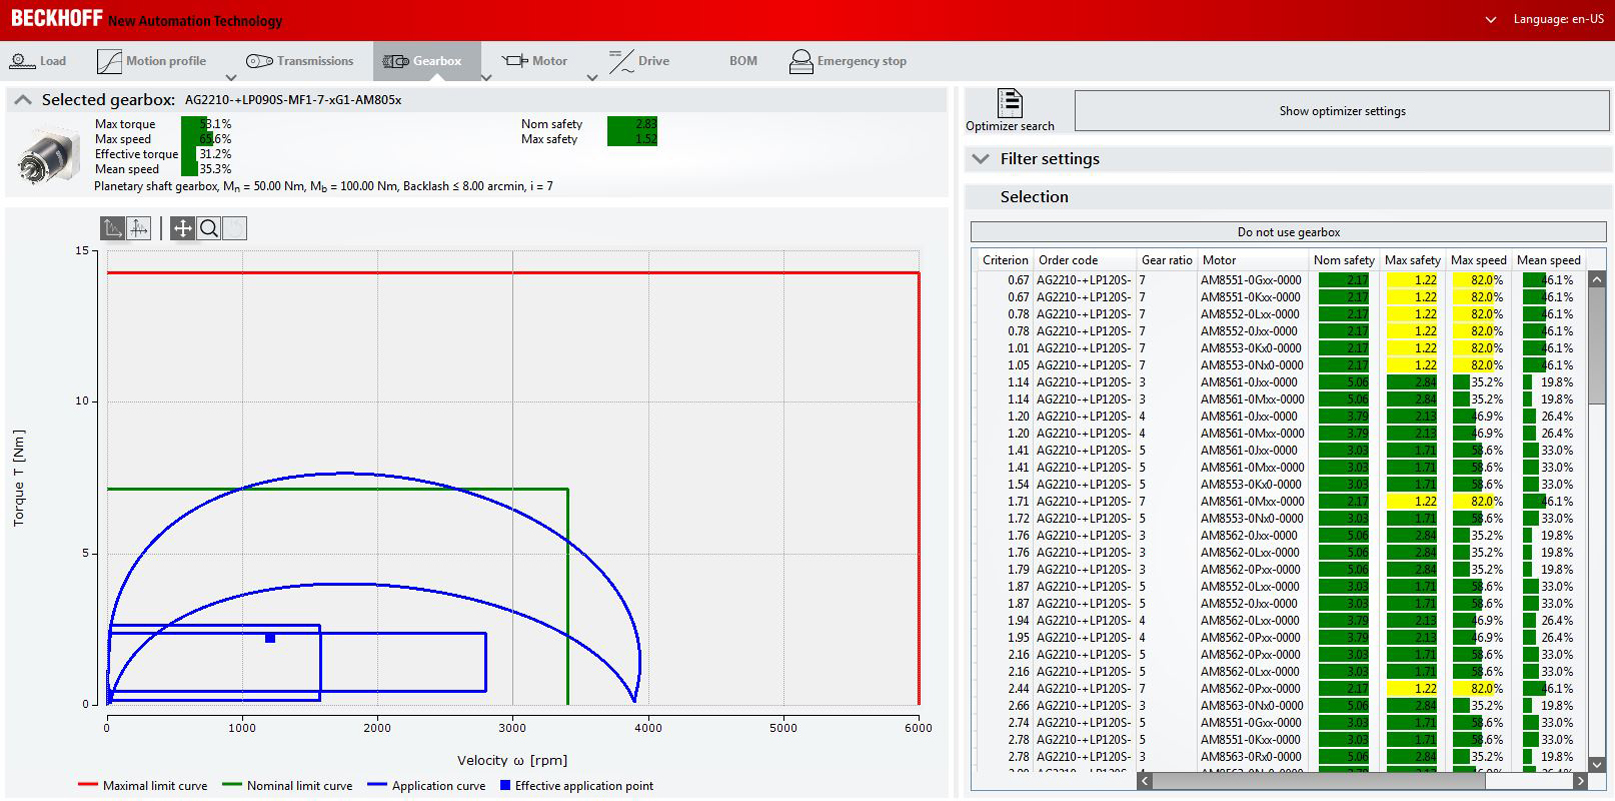Select row with criterion 2.44 AM8562-0Pxx-0000

[1279, 688]
